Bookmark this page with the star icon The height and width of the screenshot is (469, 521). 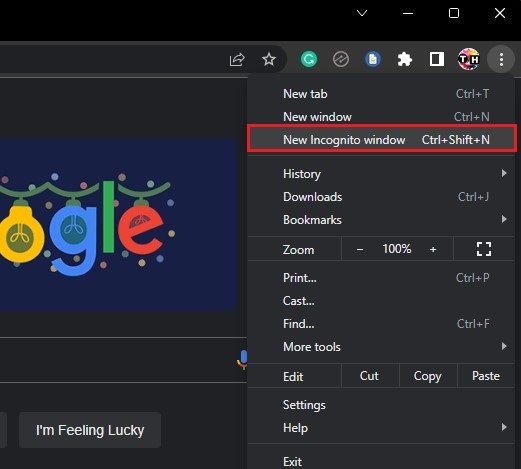pyautogui.click(x=269, y=60)
